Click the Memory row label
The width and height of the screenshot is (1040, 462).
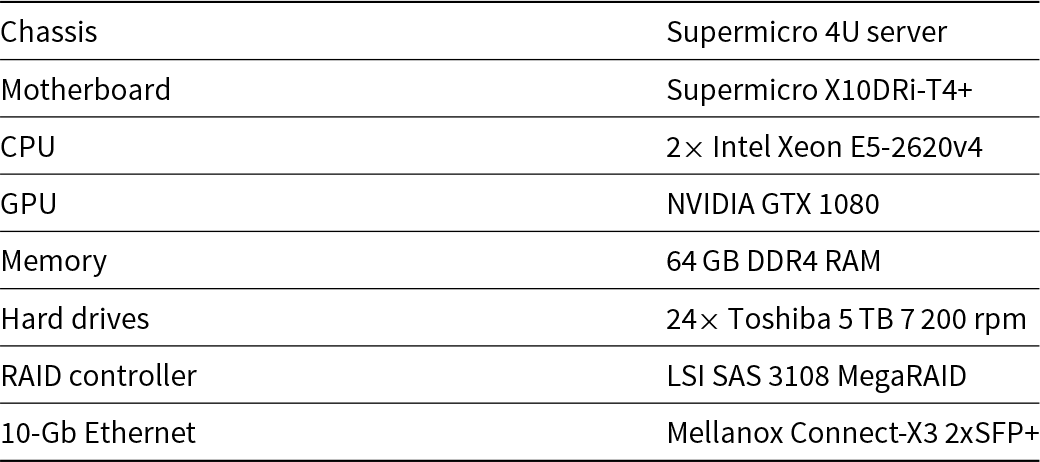tap(54, 261)
